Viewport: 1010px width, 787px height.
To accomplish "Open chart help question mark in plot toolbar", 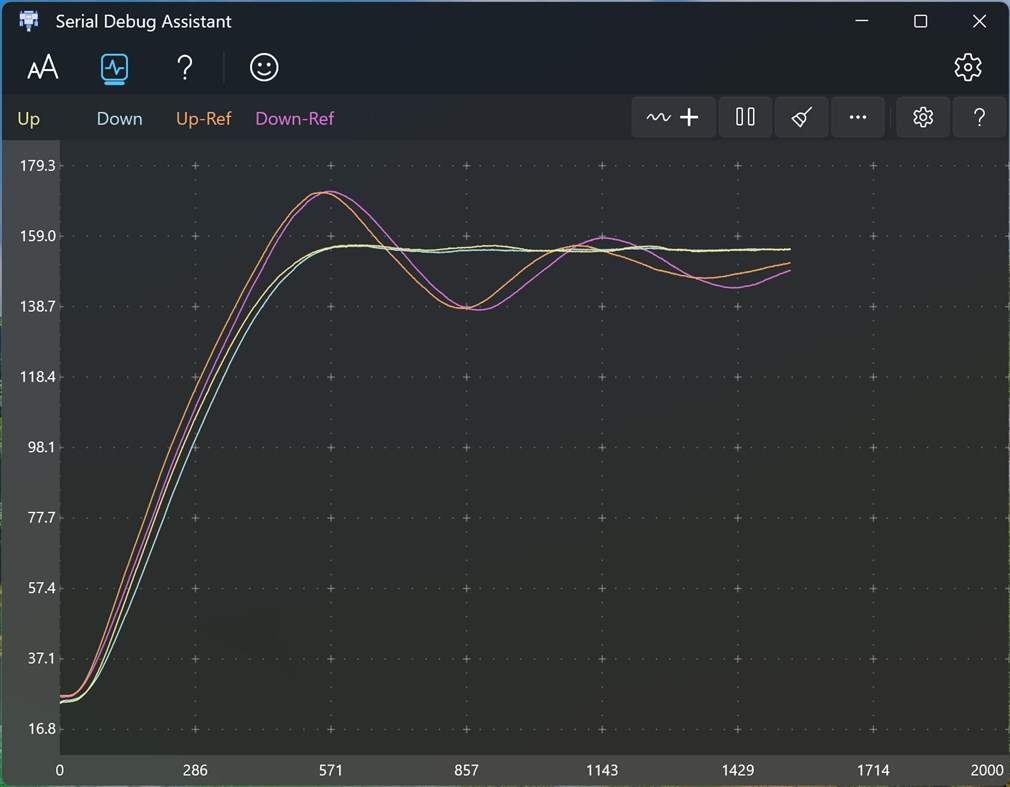I will tap(979, 117).
